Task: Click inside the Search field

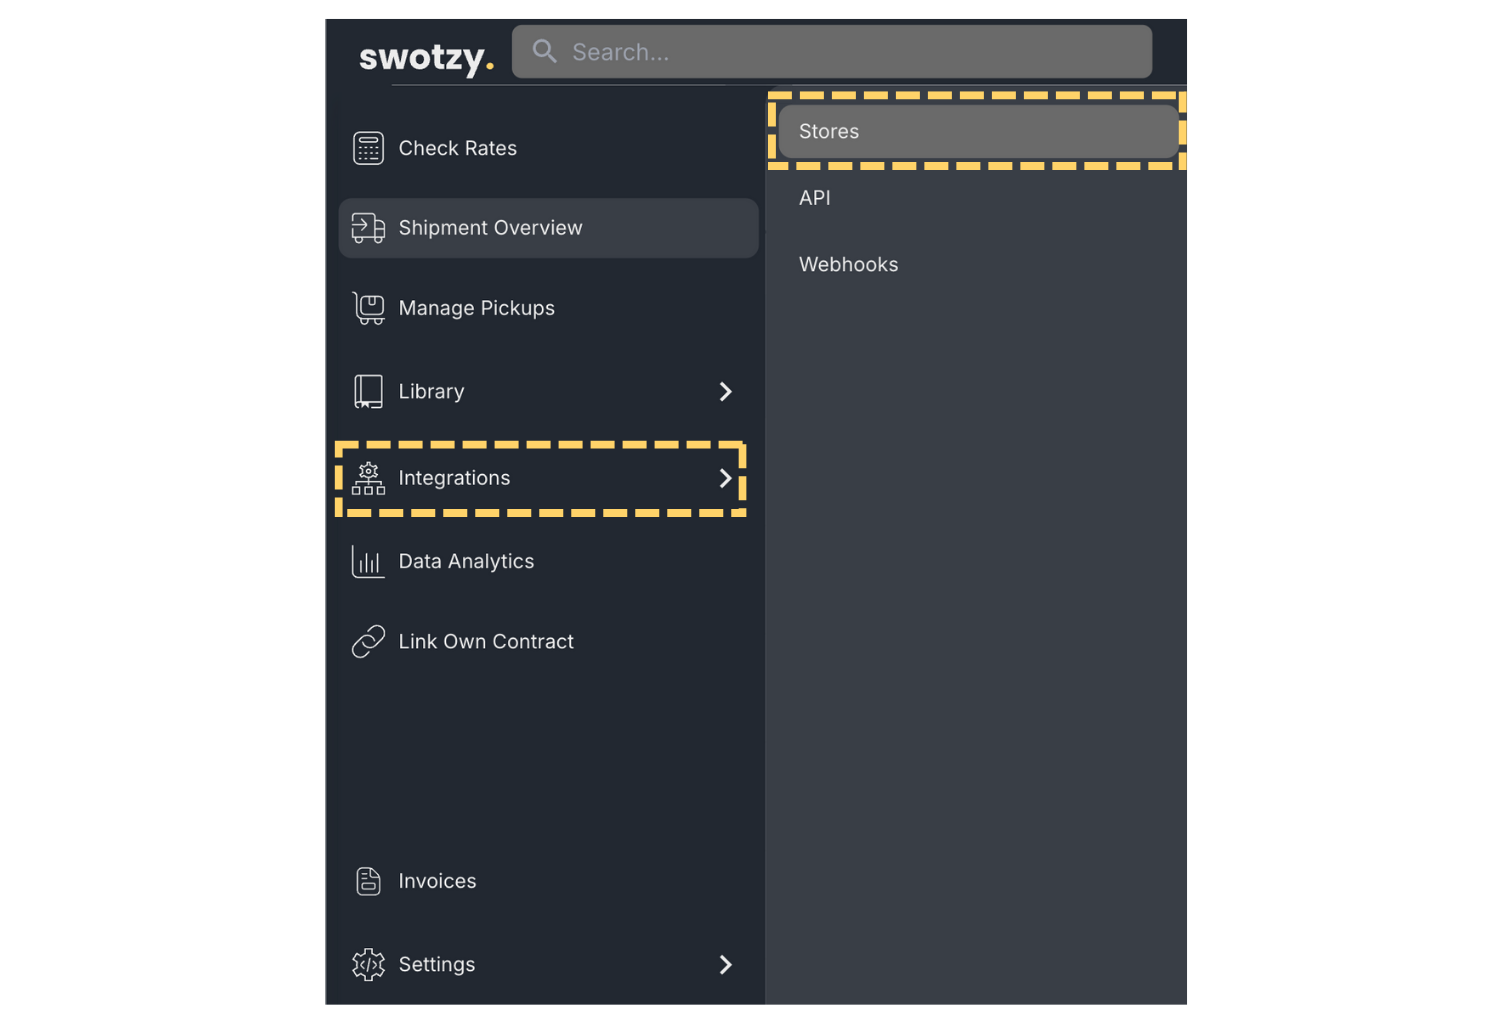Action: coord(830,51)
